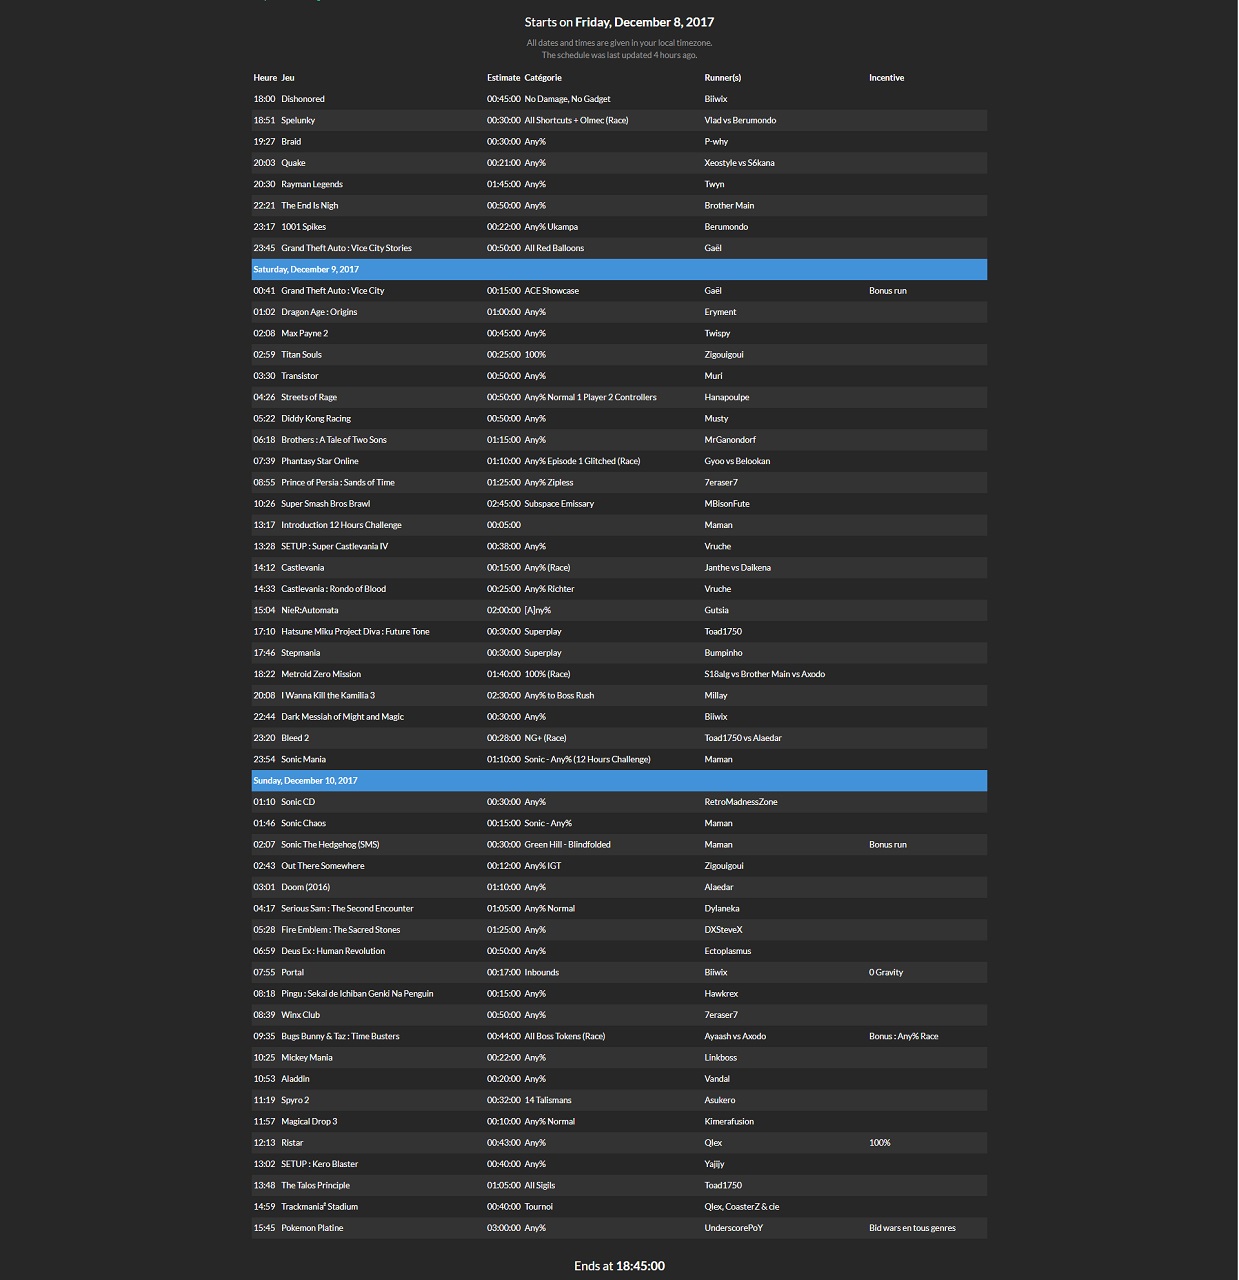Viewport: 1239px width, 1280px height.
Task: Click 'Dark Messiah of Might and Magic'
Action: click(x=343, y=717)
